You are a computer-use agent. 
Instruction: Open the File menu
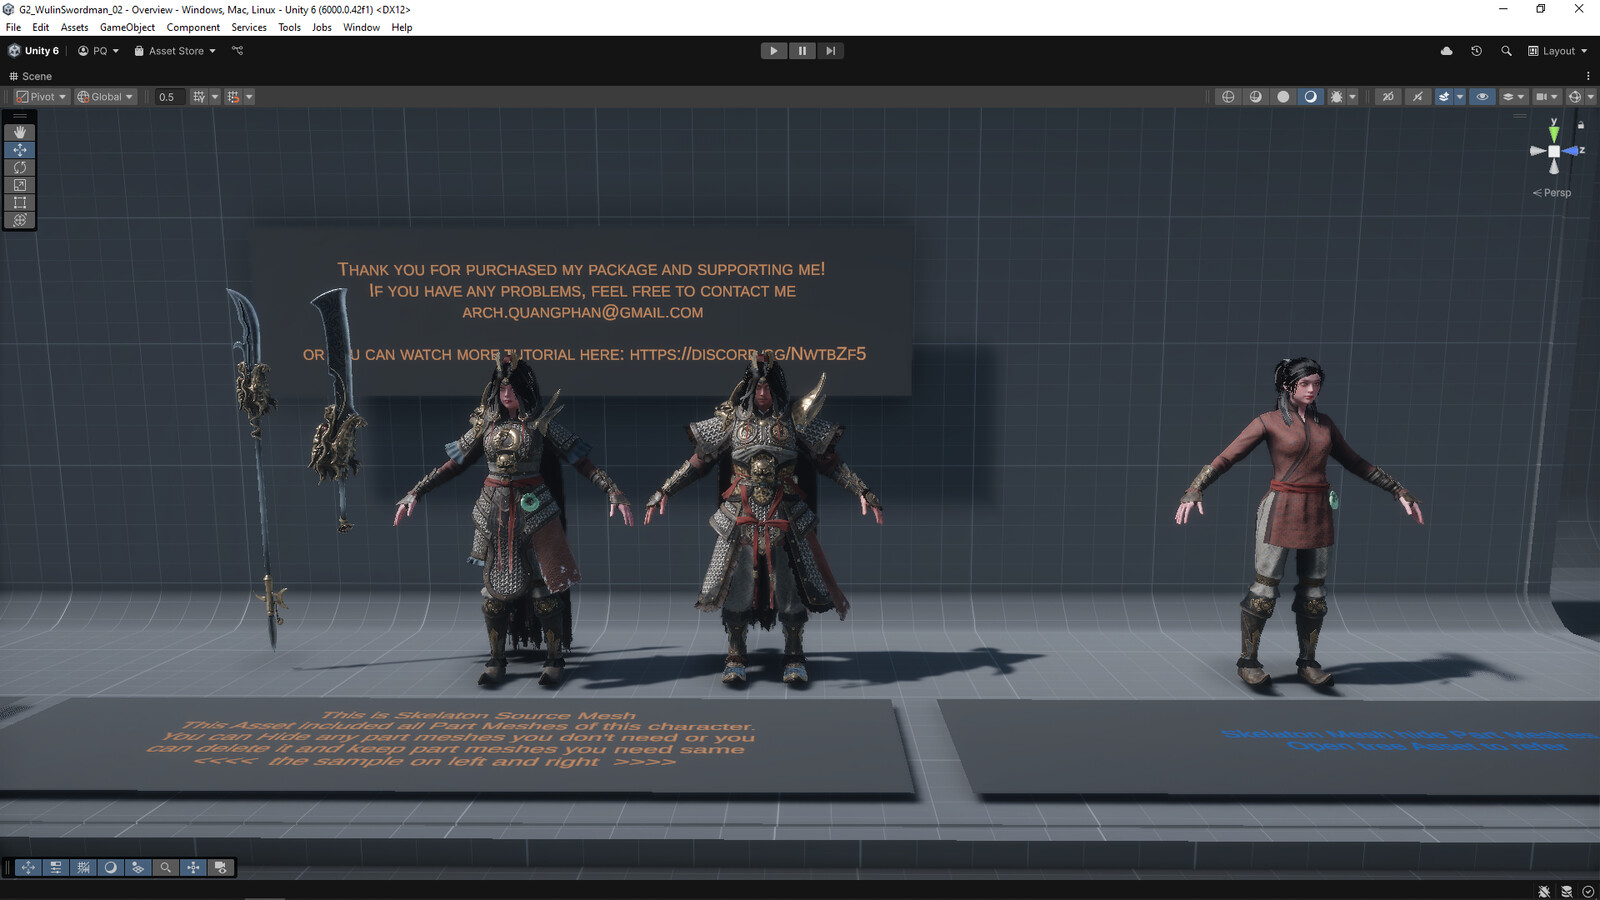(x=13, y=27)
